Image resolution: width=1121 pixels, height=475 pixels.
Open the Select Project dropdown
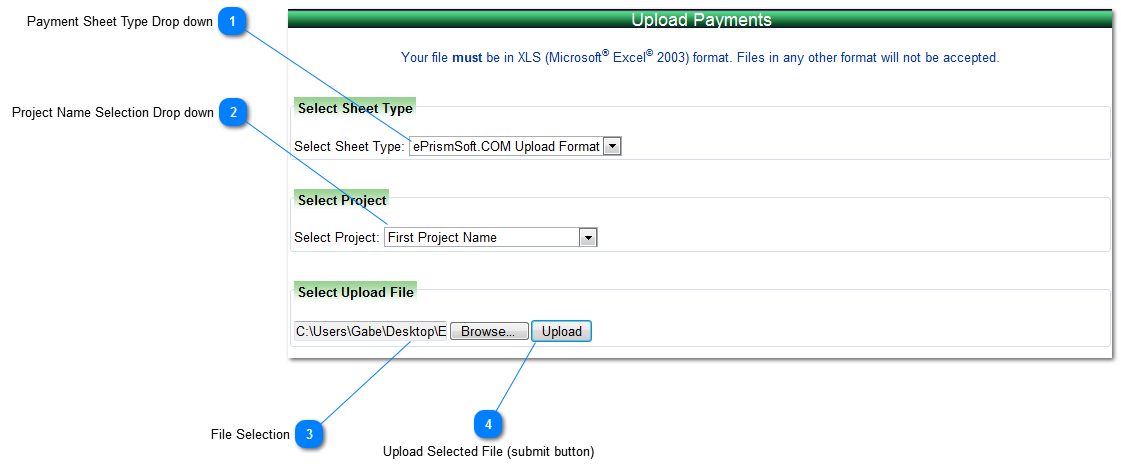(x=490, y=238)
